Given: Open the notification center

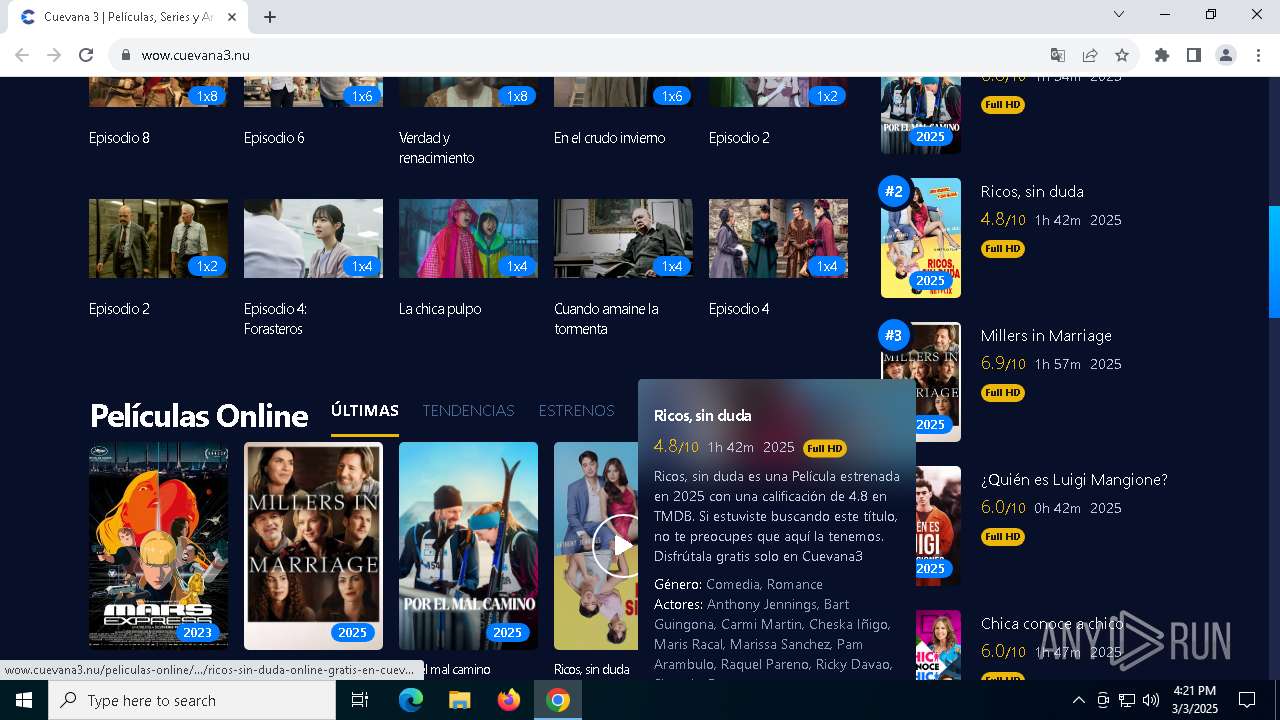Looking at the screenshot, I should pos(1247,700).
